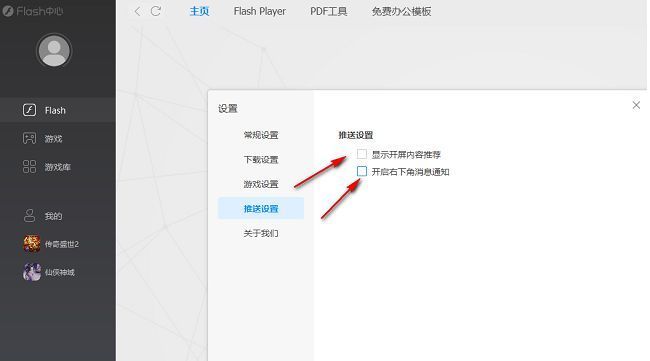Switch to the Flash Player tab
The width and height of the screenshot is (650, 361).
tap(260, 11)
